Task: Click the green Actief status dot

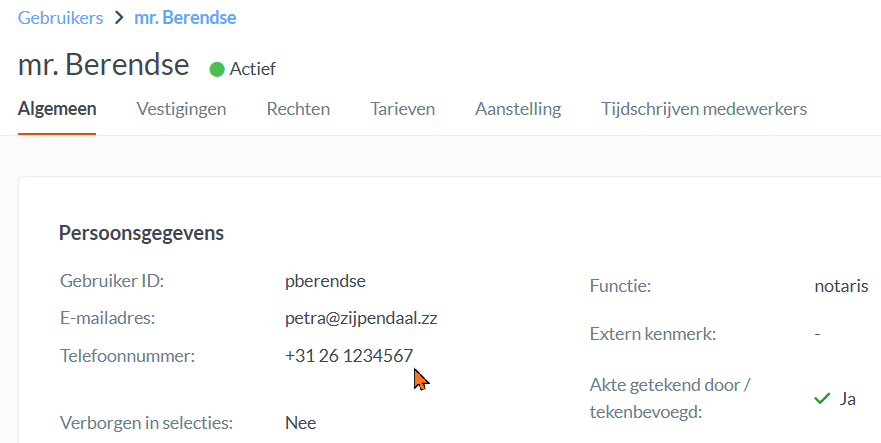Action: (x=217, y=69)
